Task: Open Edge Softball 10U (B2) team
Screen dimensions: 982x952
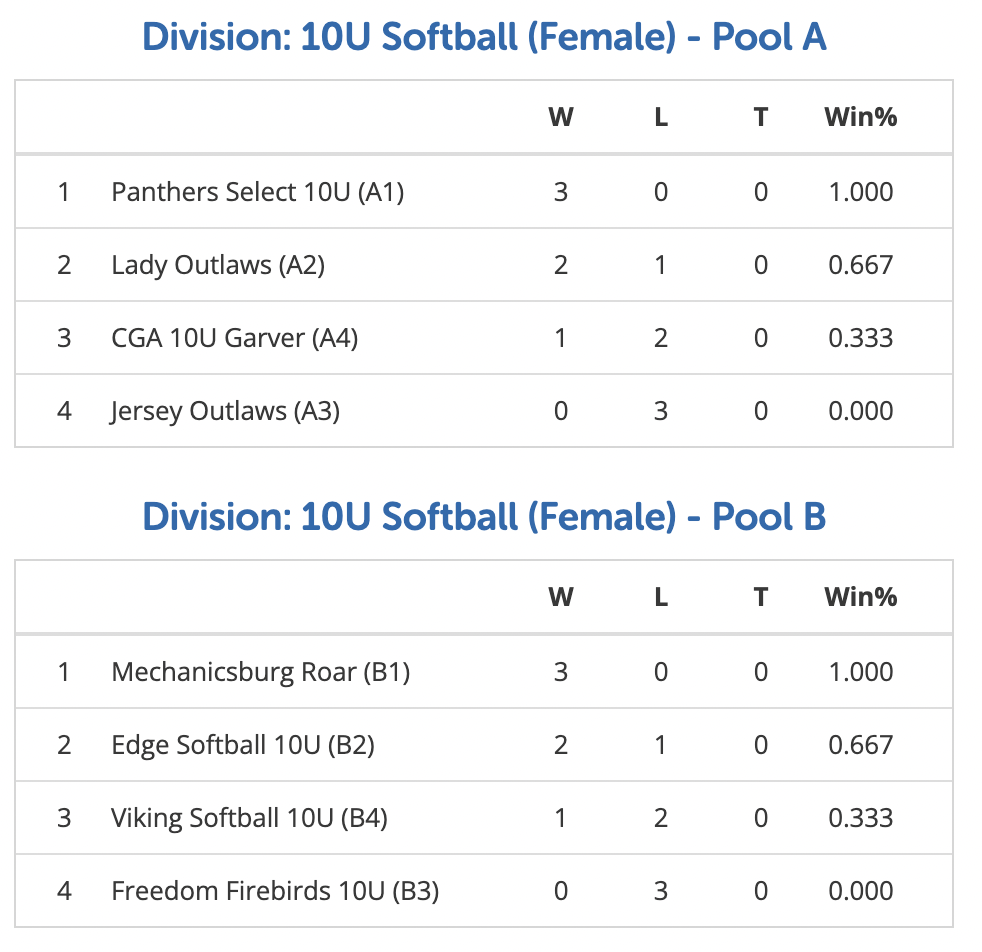Action: tap(243, 745)
